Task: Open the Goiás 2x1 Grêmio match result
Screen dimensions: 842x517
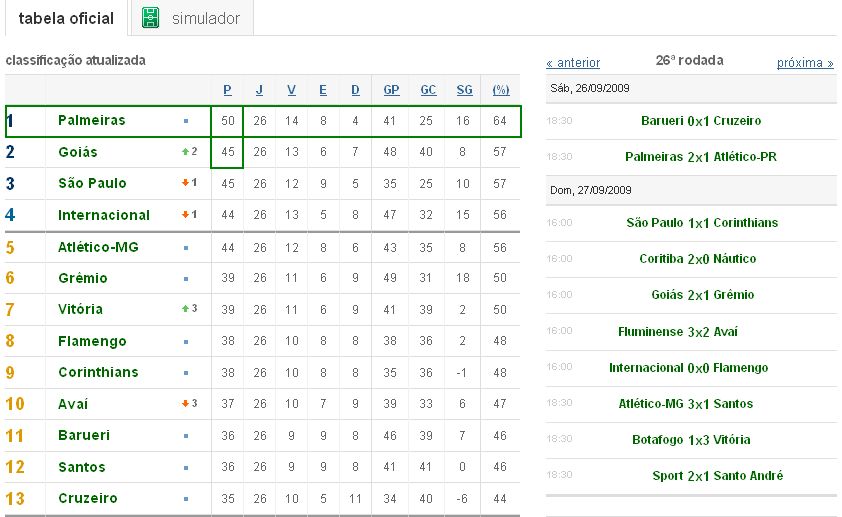Action: pos(703,295)
